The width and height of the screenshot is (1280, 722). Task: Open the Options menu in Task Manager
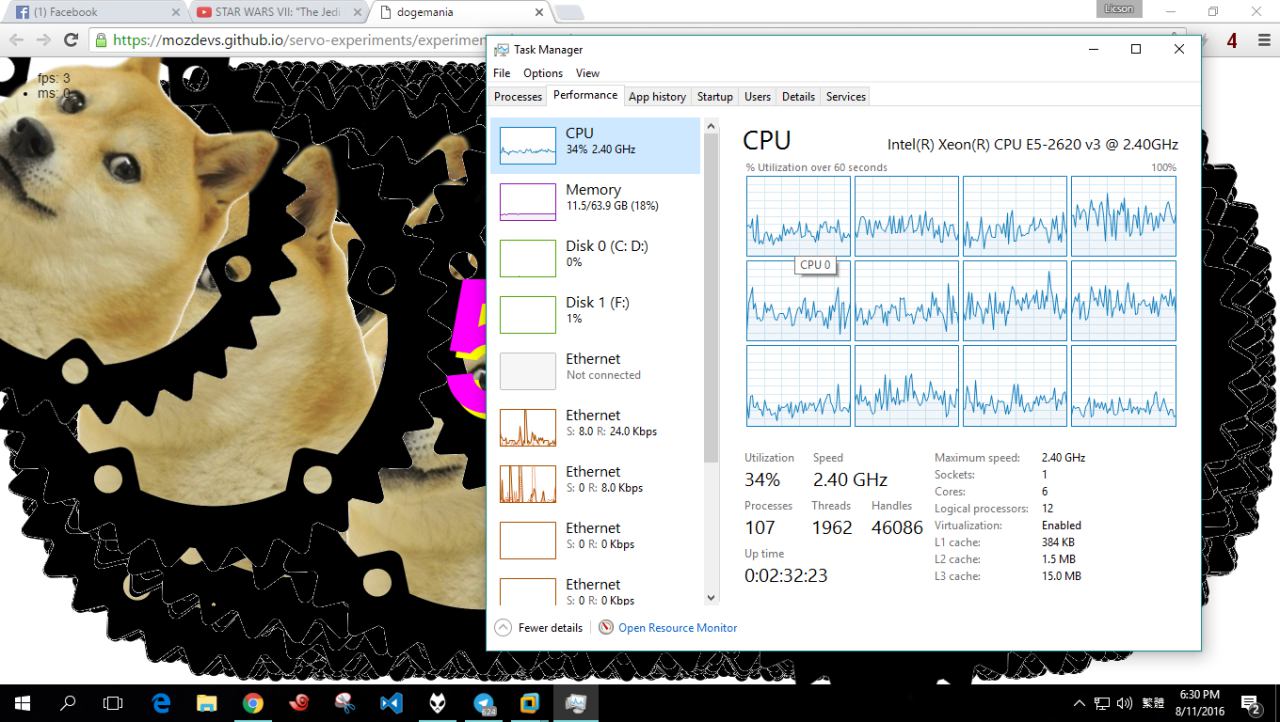tap(543, 73)
